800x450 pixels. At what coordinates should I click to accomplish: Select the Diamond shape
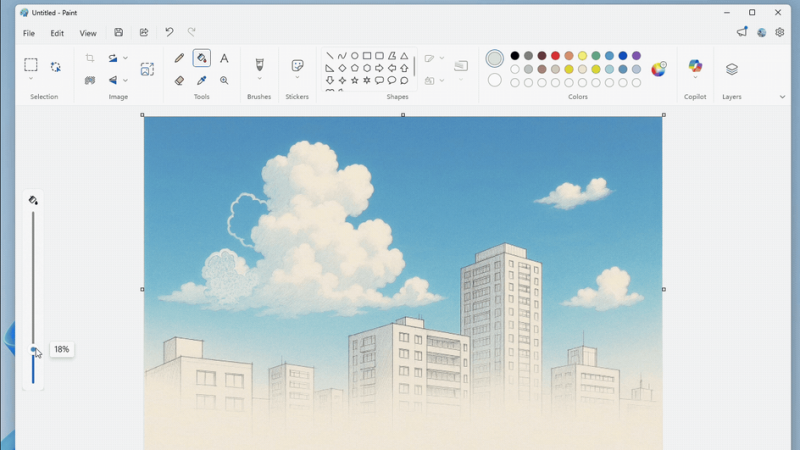(342, 68)
